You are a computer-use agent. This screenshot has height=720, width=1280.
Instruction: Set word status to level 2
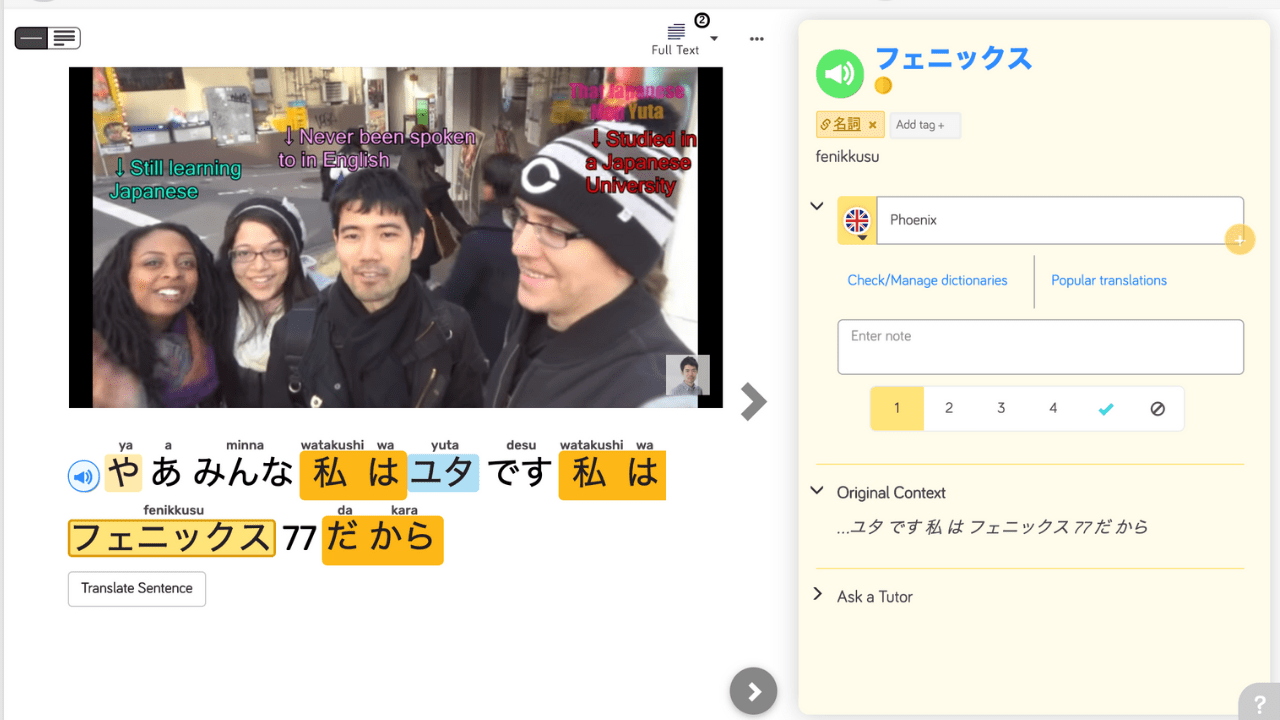[949, 408]
